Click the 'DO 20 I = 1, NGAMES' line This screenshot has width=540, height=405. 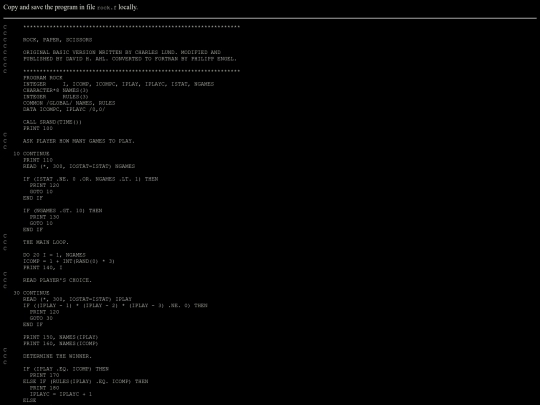coord(54,255)
